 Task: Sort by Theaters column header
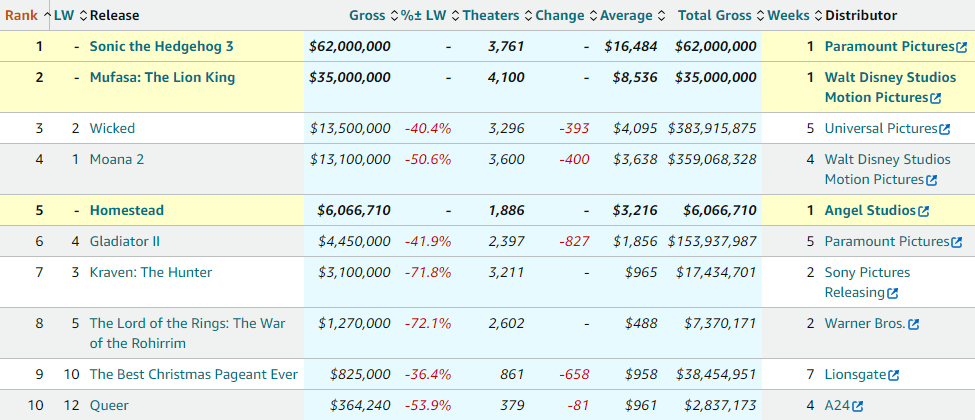click(490, 15)
